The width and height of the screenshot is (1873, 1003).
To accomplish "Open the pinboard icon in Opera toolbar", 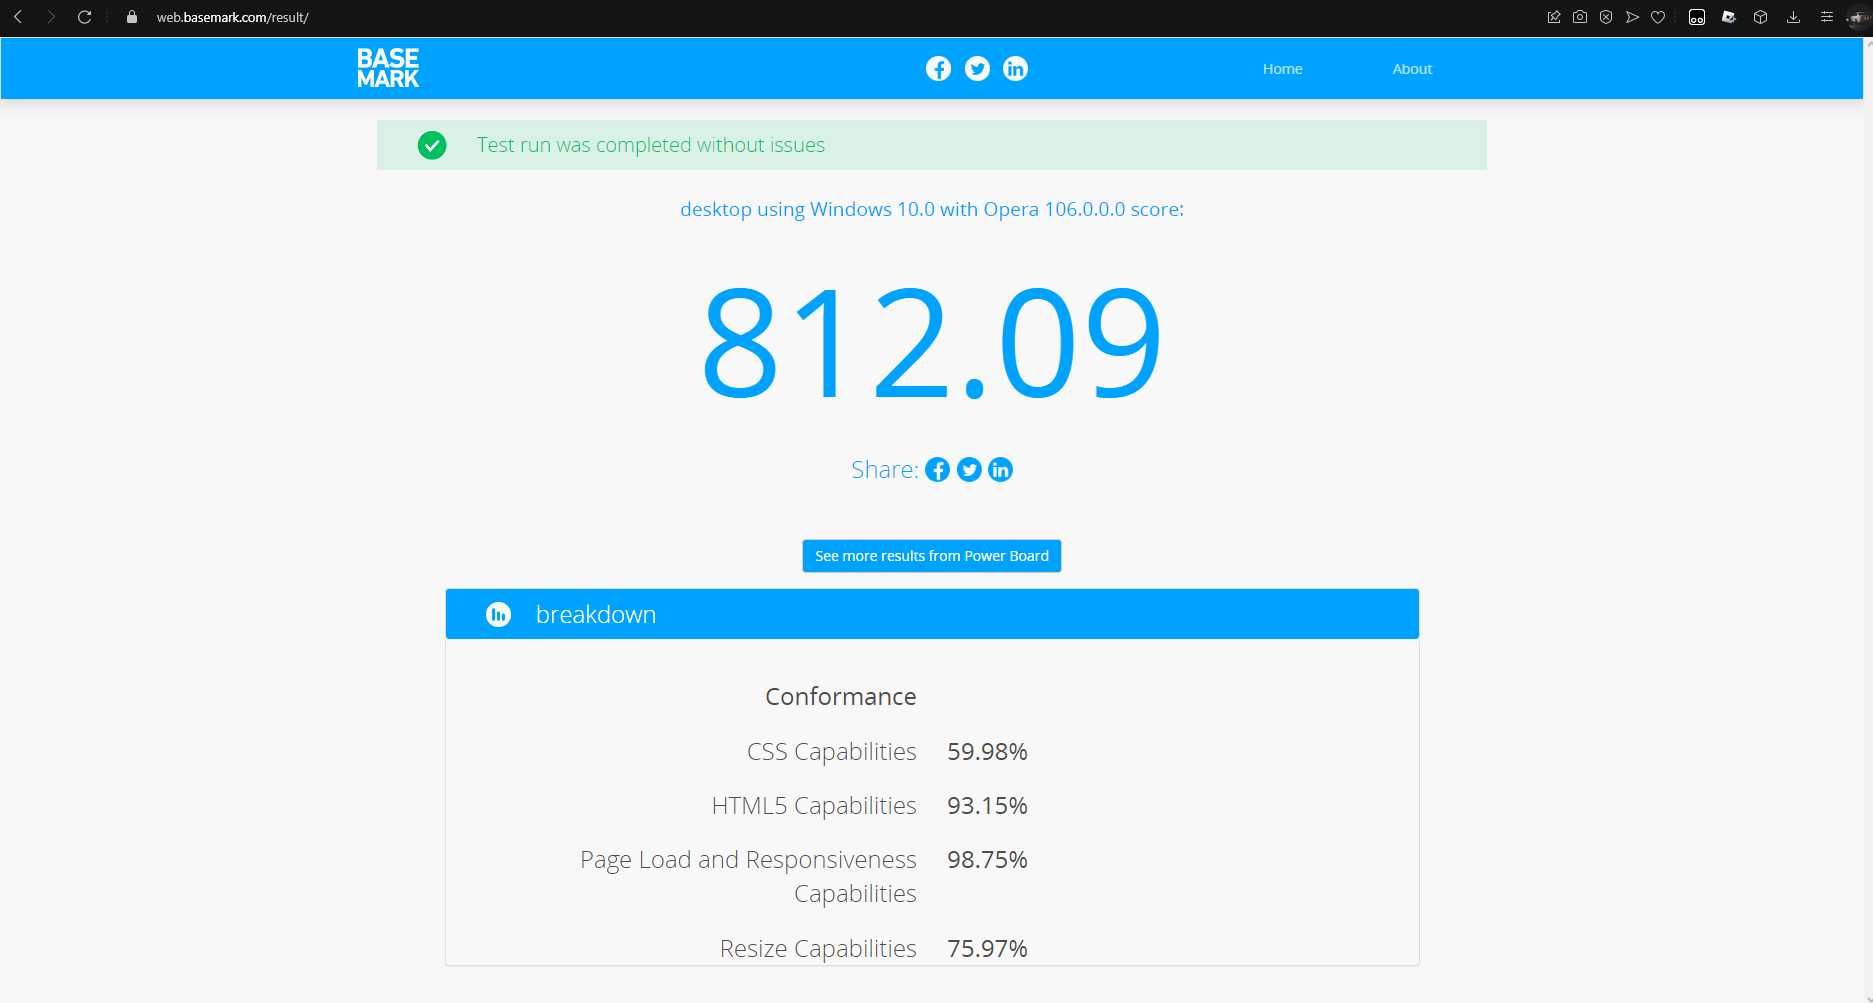I will point(1554,17).
